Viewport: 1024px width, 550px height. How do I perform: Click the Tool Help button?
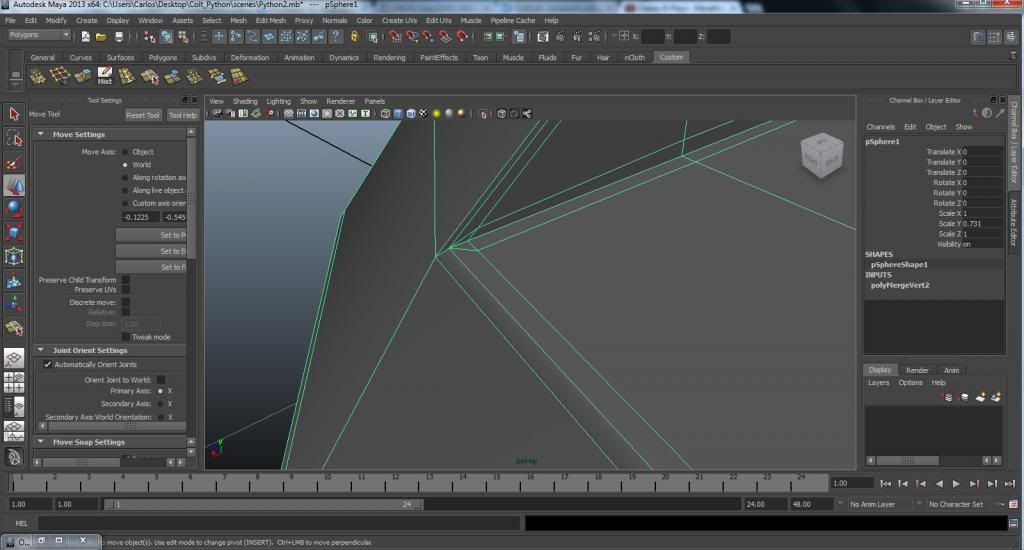(182, 115)
